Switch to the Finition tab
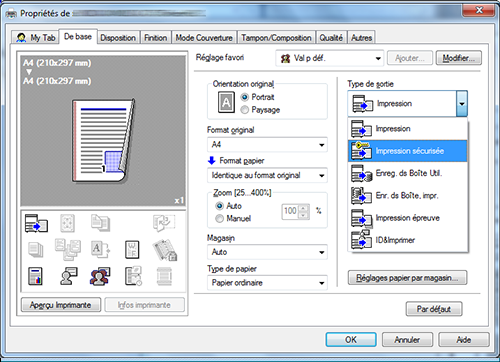Viewport: 500px width, 362px height. pos(156,38)
